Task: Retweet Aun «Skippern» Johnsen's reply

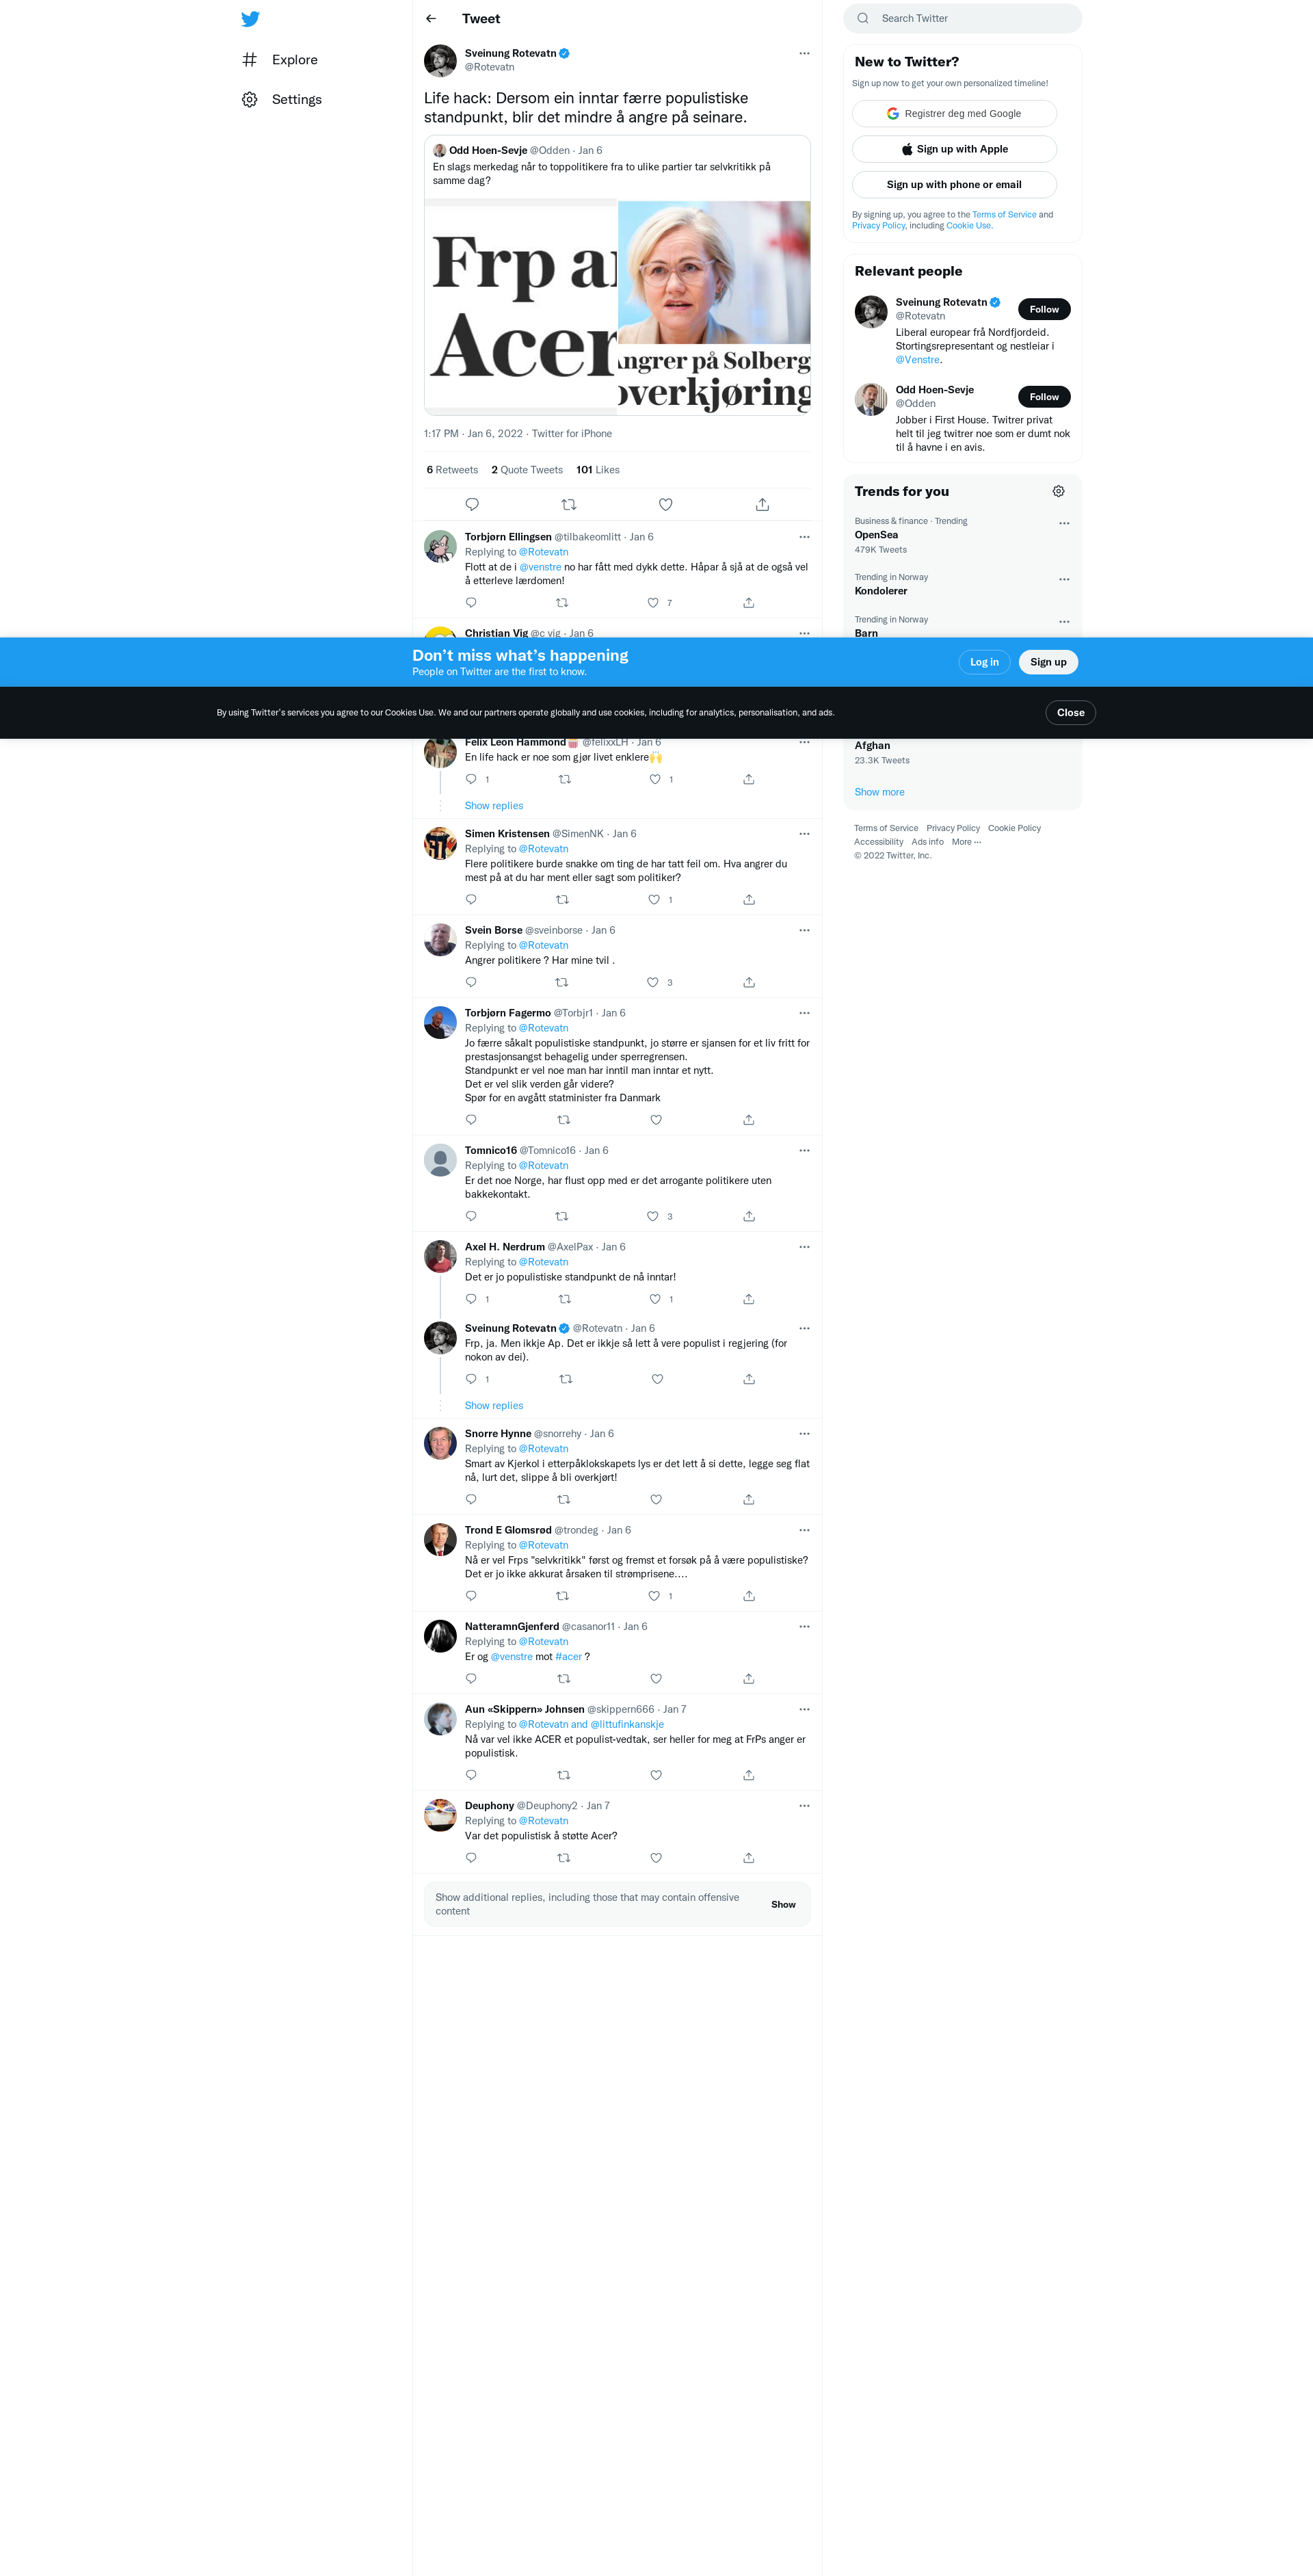Action: [564, 1775]
